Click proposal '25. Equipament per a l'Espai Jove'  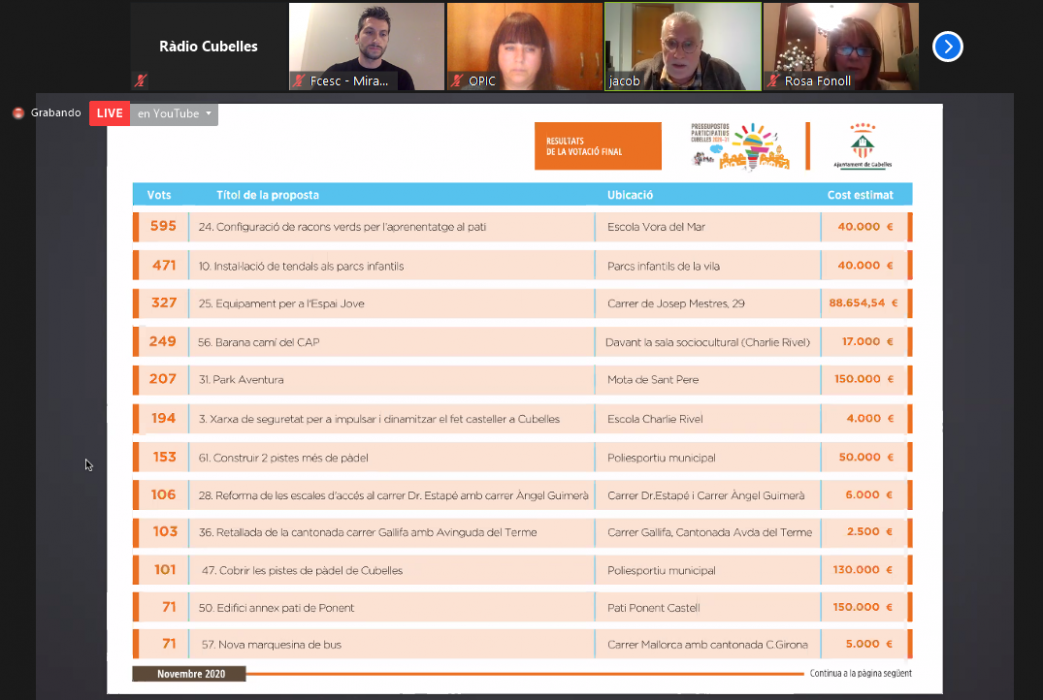281,303
